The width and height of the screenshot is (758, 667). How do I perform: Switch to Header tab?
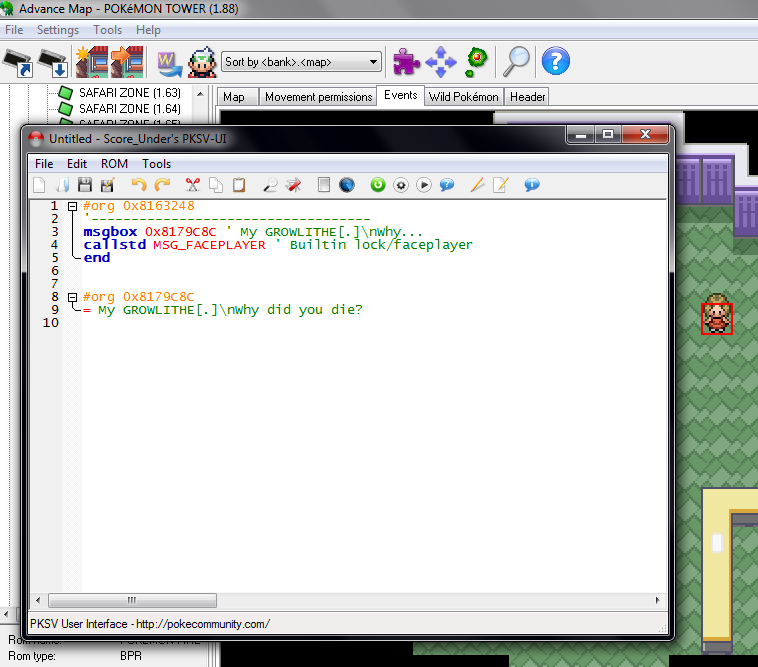pyautogui.click(x=527, y=97)
